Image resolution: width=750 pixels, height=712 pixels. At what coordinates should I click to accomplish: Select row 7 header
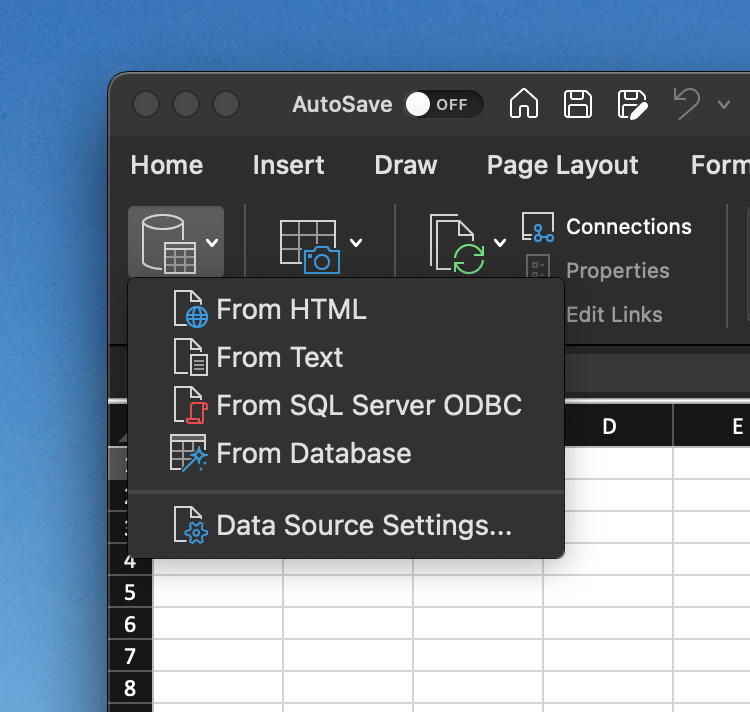pyautogui.click(x=130, y=656)
